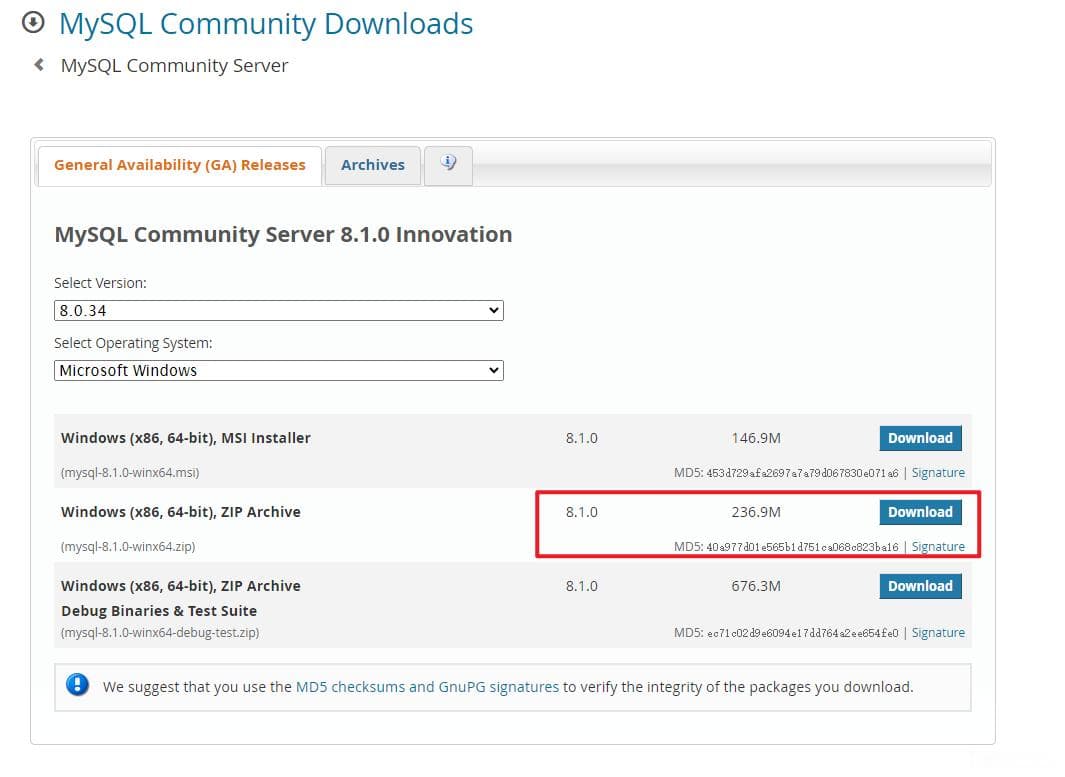
Task: Open the MySQL Community Downloads heading link
Action: [x=266, y=24]
